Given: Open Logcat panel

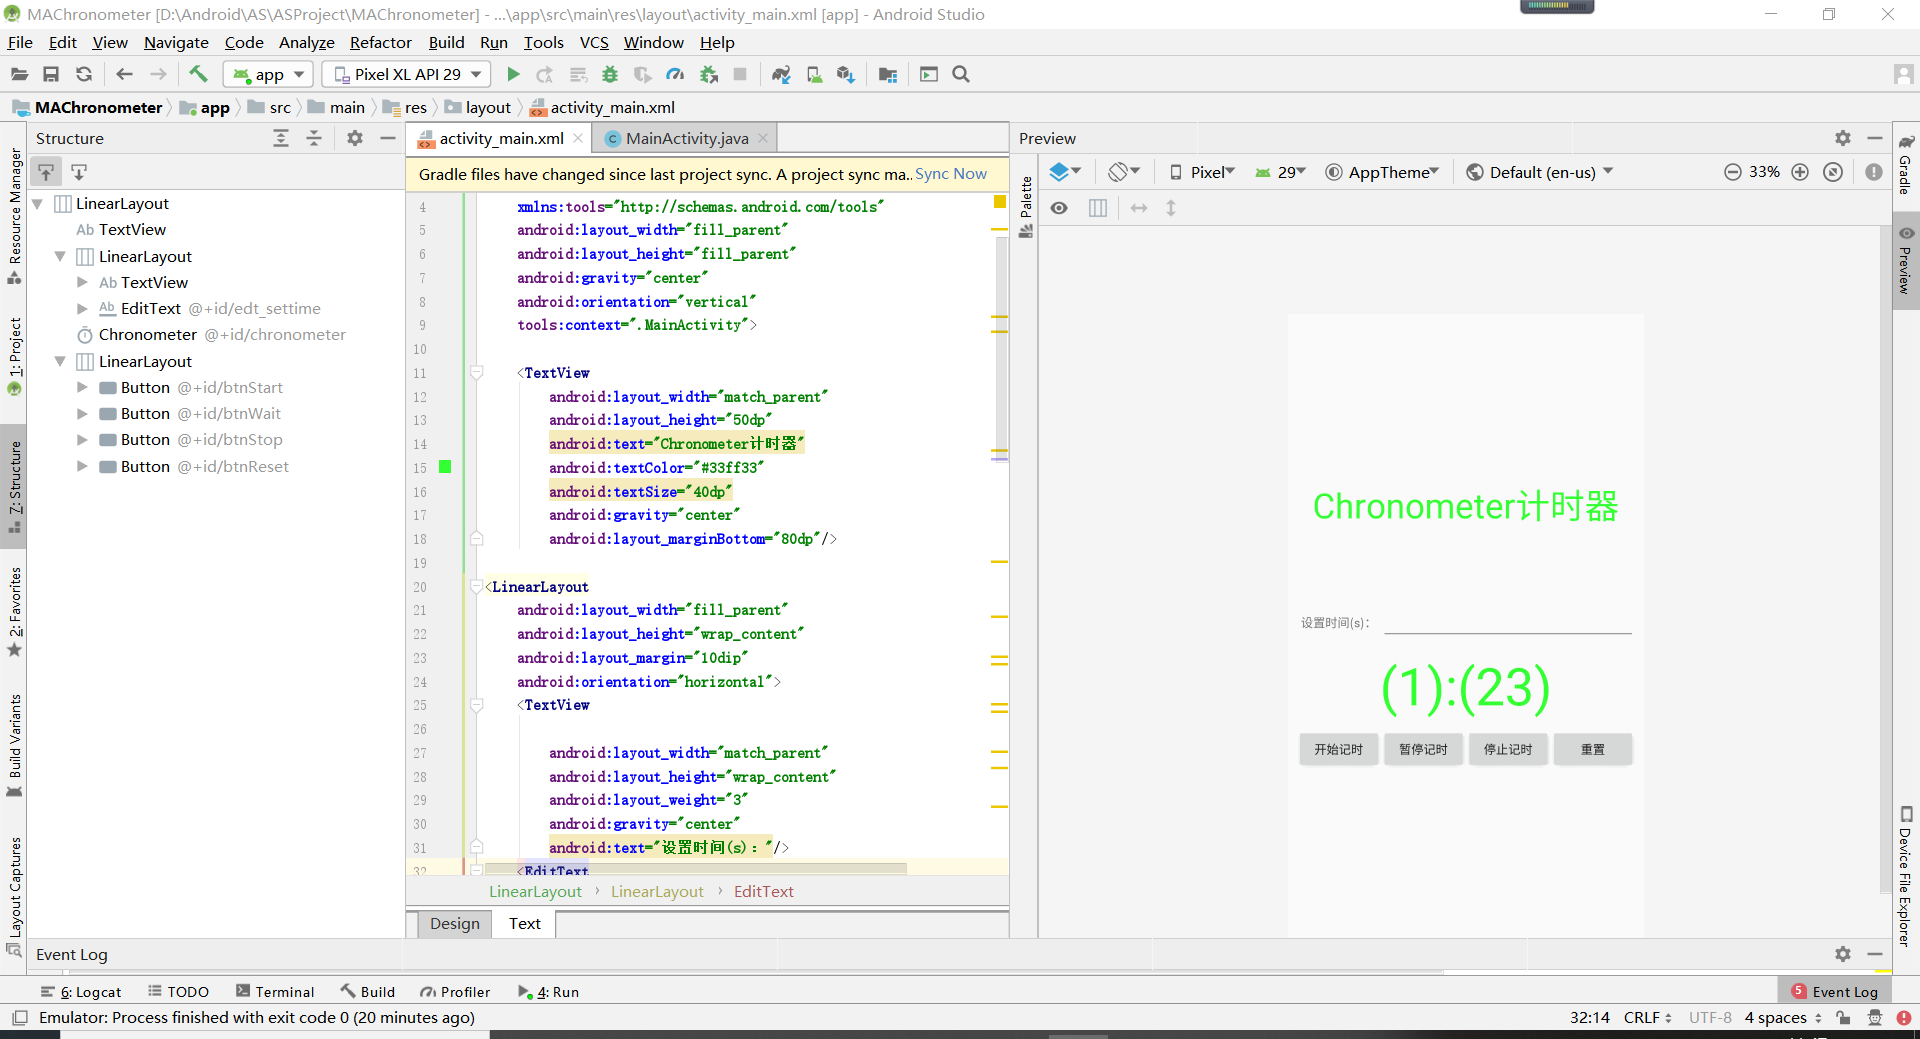Looking at the screenshot, I should click(90, 991).
